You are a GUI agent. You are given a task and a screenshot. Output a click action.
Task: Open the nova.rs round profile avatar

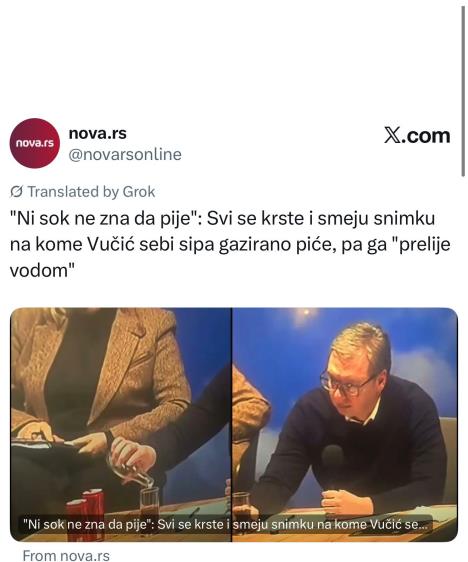[34, 143]
